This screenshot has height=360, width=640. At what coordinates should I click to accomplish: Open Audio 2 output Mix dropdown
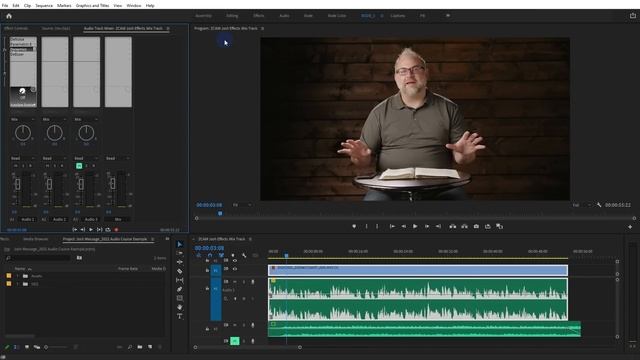pyautogui.click(x=55, y=119)
